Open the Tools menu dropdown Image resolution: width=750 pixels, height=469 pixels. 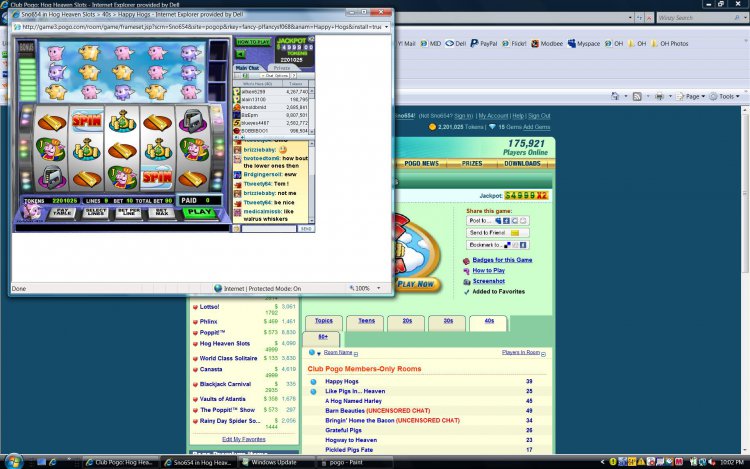tap(724, 96)
